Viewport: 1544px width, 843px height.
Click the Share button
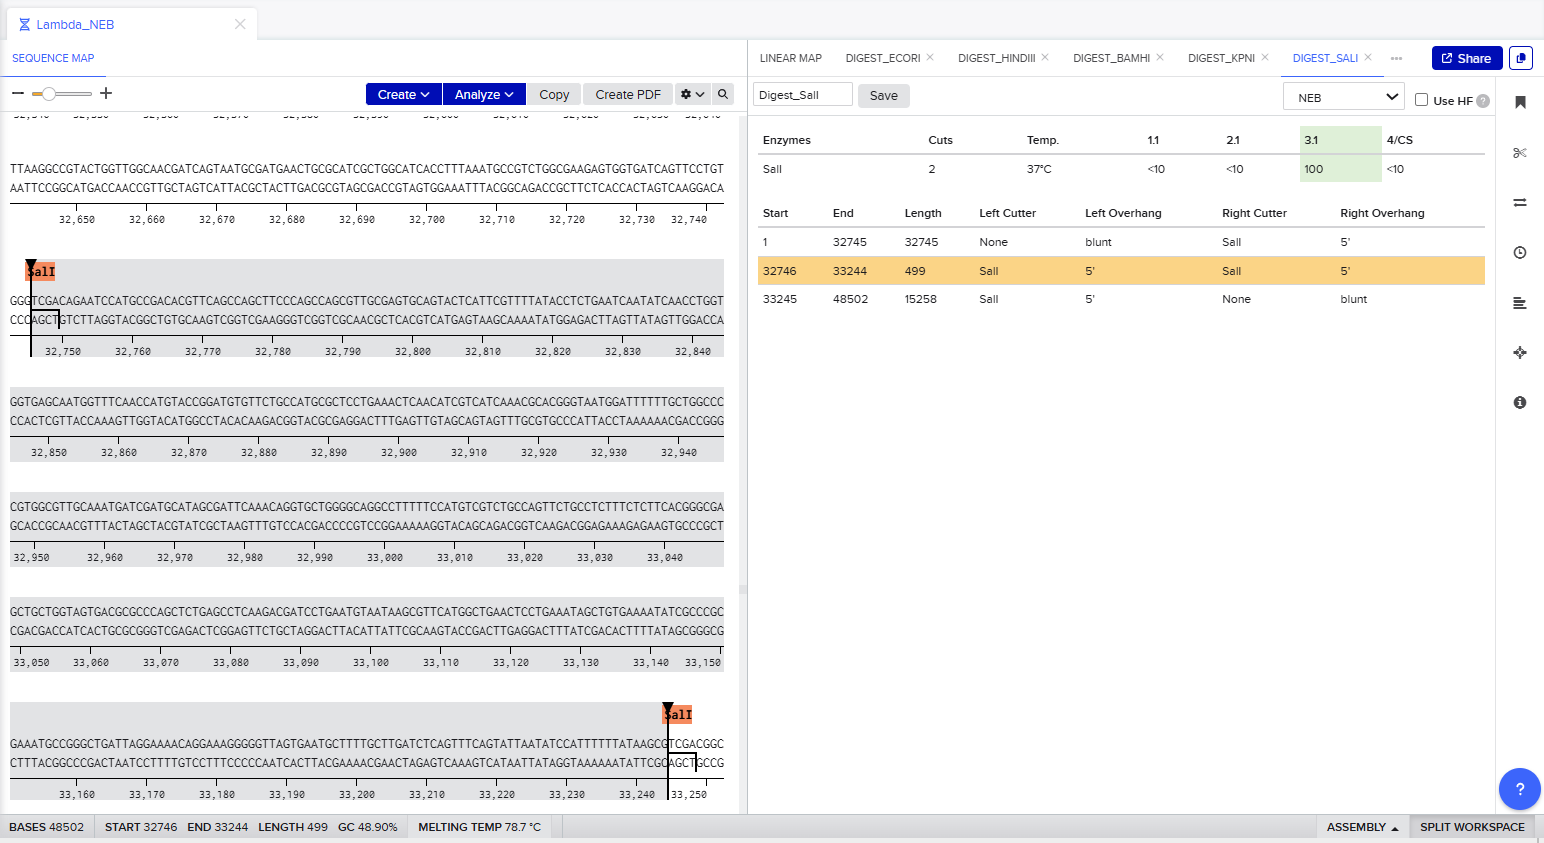click(x=1467, y=58)
